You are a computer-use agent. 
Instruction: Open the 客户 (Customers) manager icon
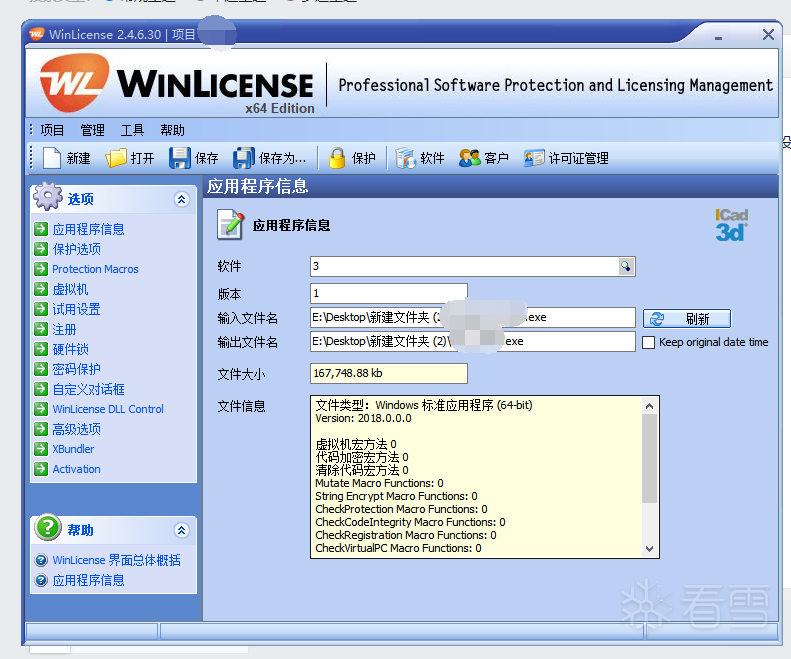469,158
